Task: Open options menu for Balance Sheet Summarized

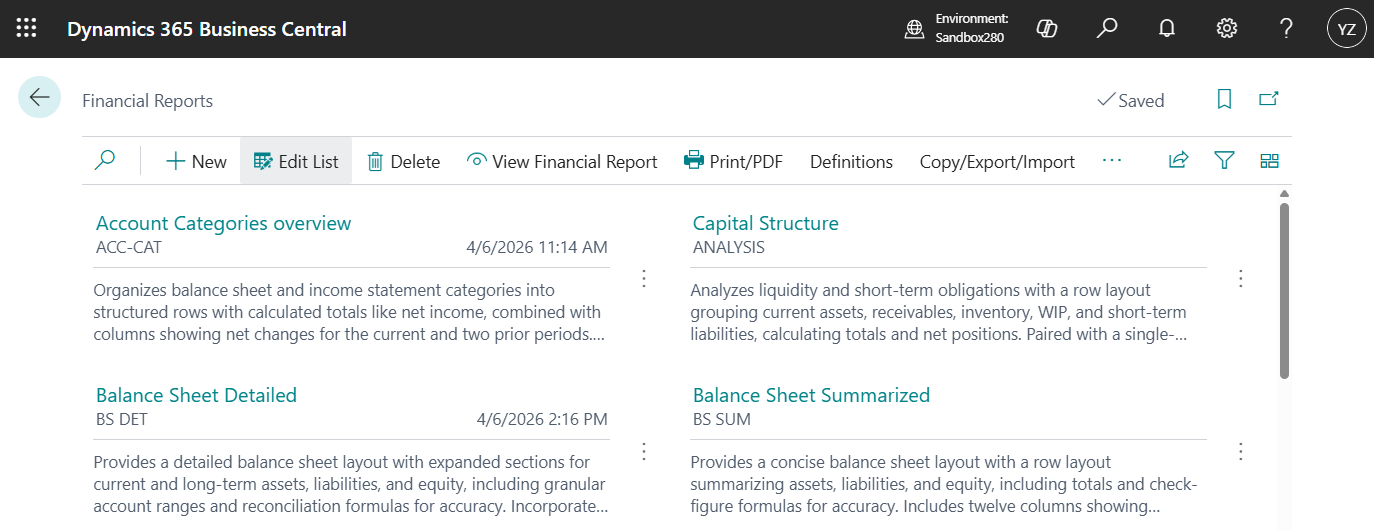Action: [1241, 451]
